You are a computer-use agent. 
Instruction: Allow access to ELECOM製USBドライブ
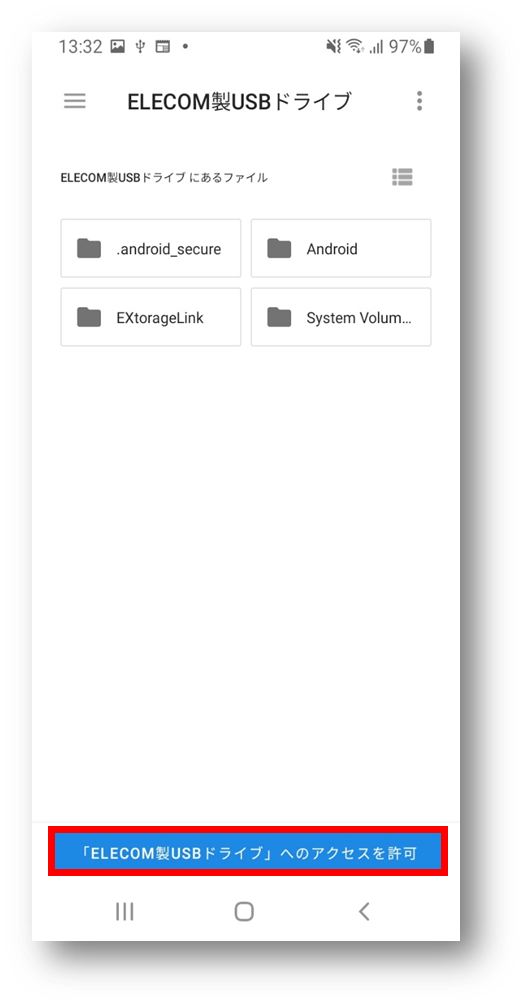coord(248,851)
